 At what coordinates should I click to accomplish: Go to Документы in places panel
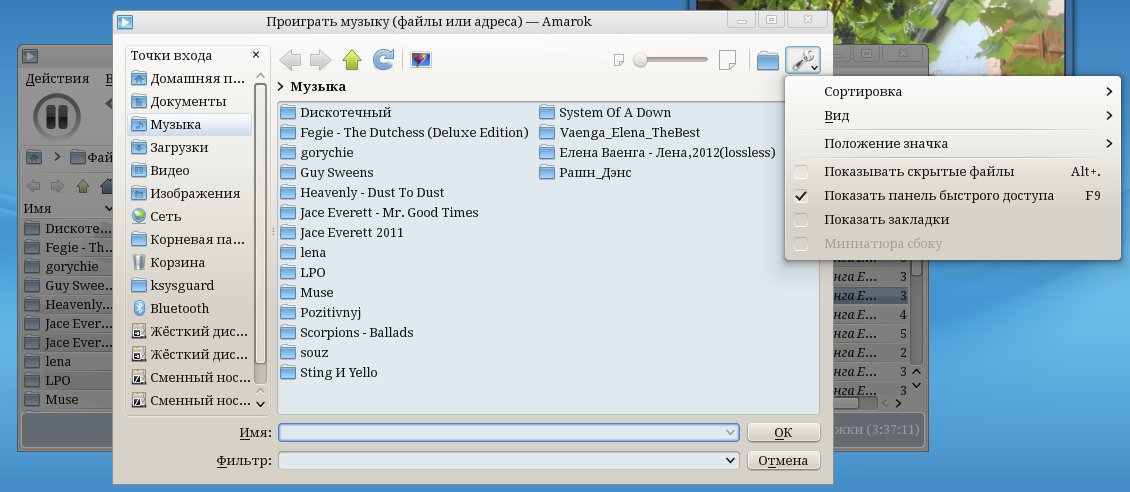(x=190, y=102)
